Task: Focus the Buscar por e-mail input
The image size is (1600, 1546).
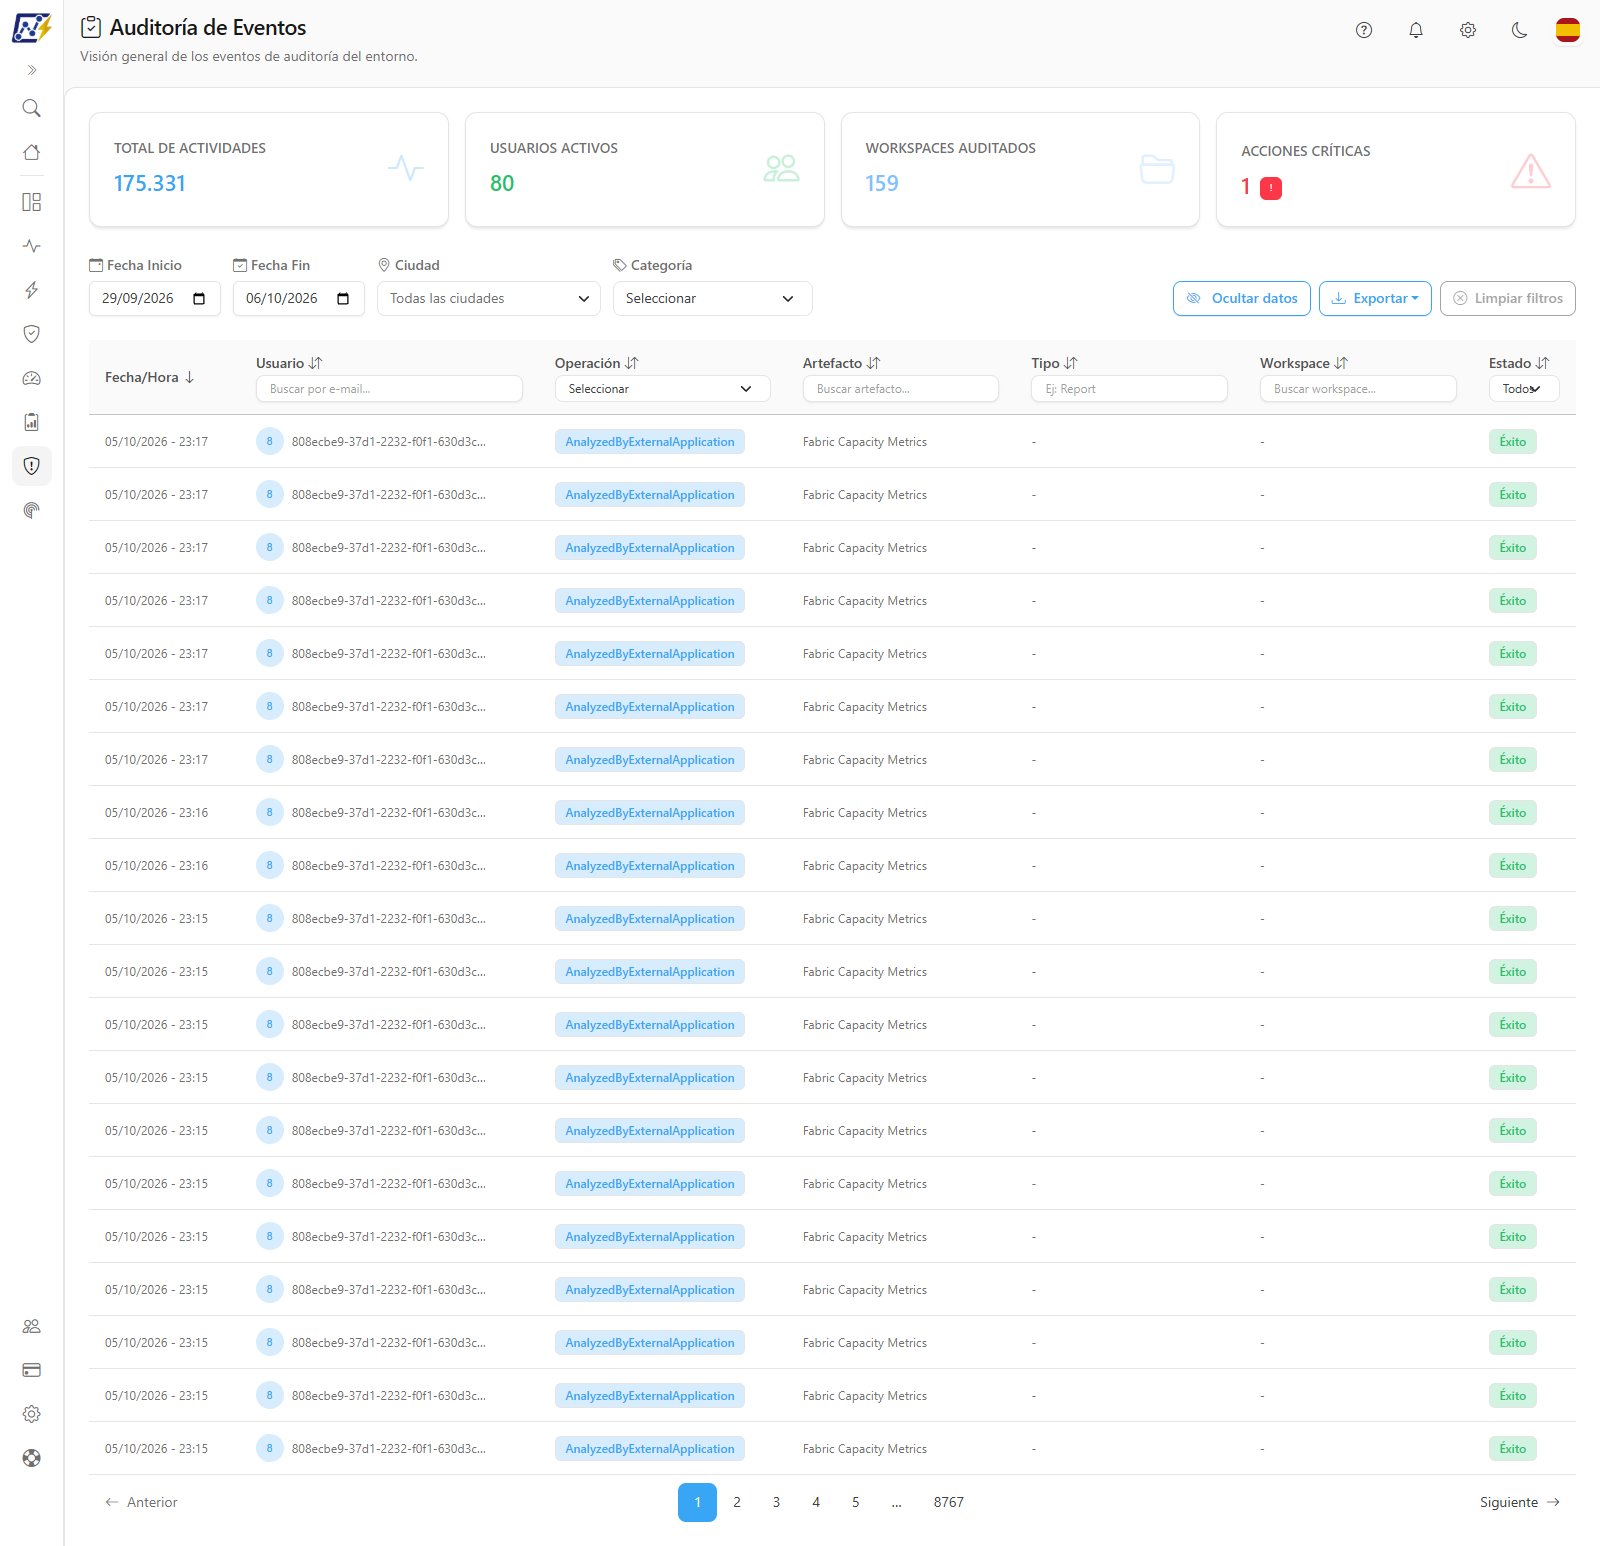Action: click(x=389, y=389)
